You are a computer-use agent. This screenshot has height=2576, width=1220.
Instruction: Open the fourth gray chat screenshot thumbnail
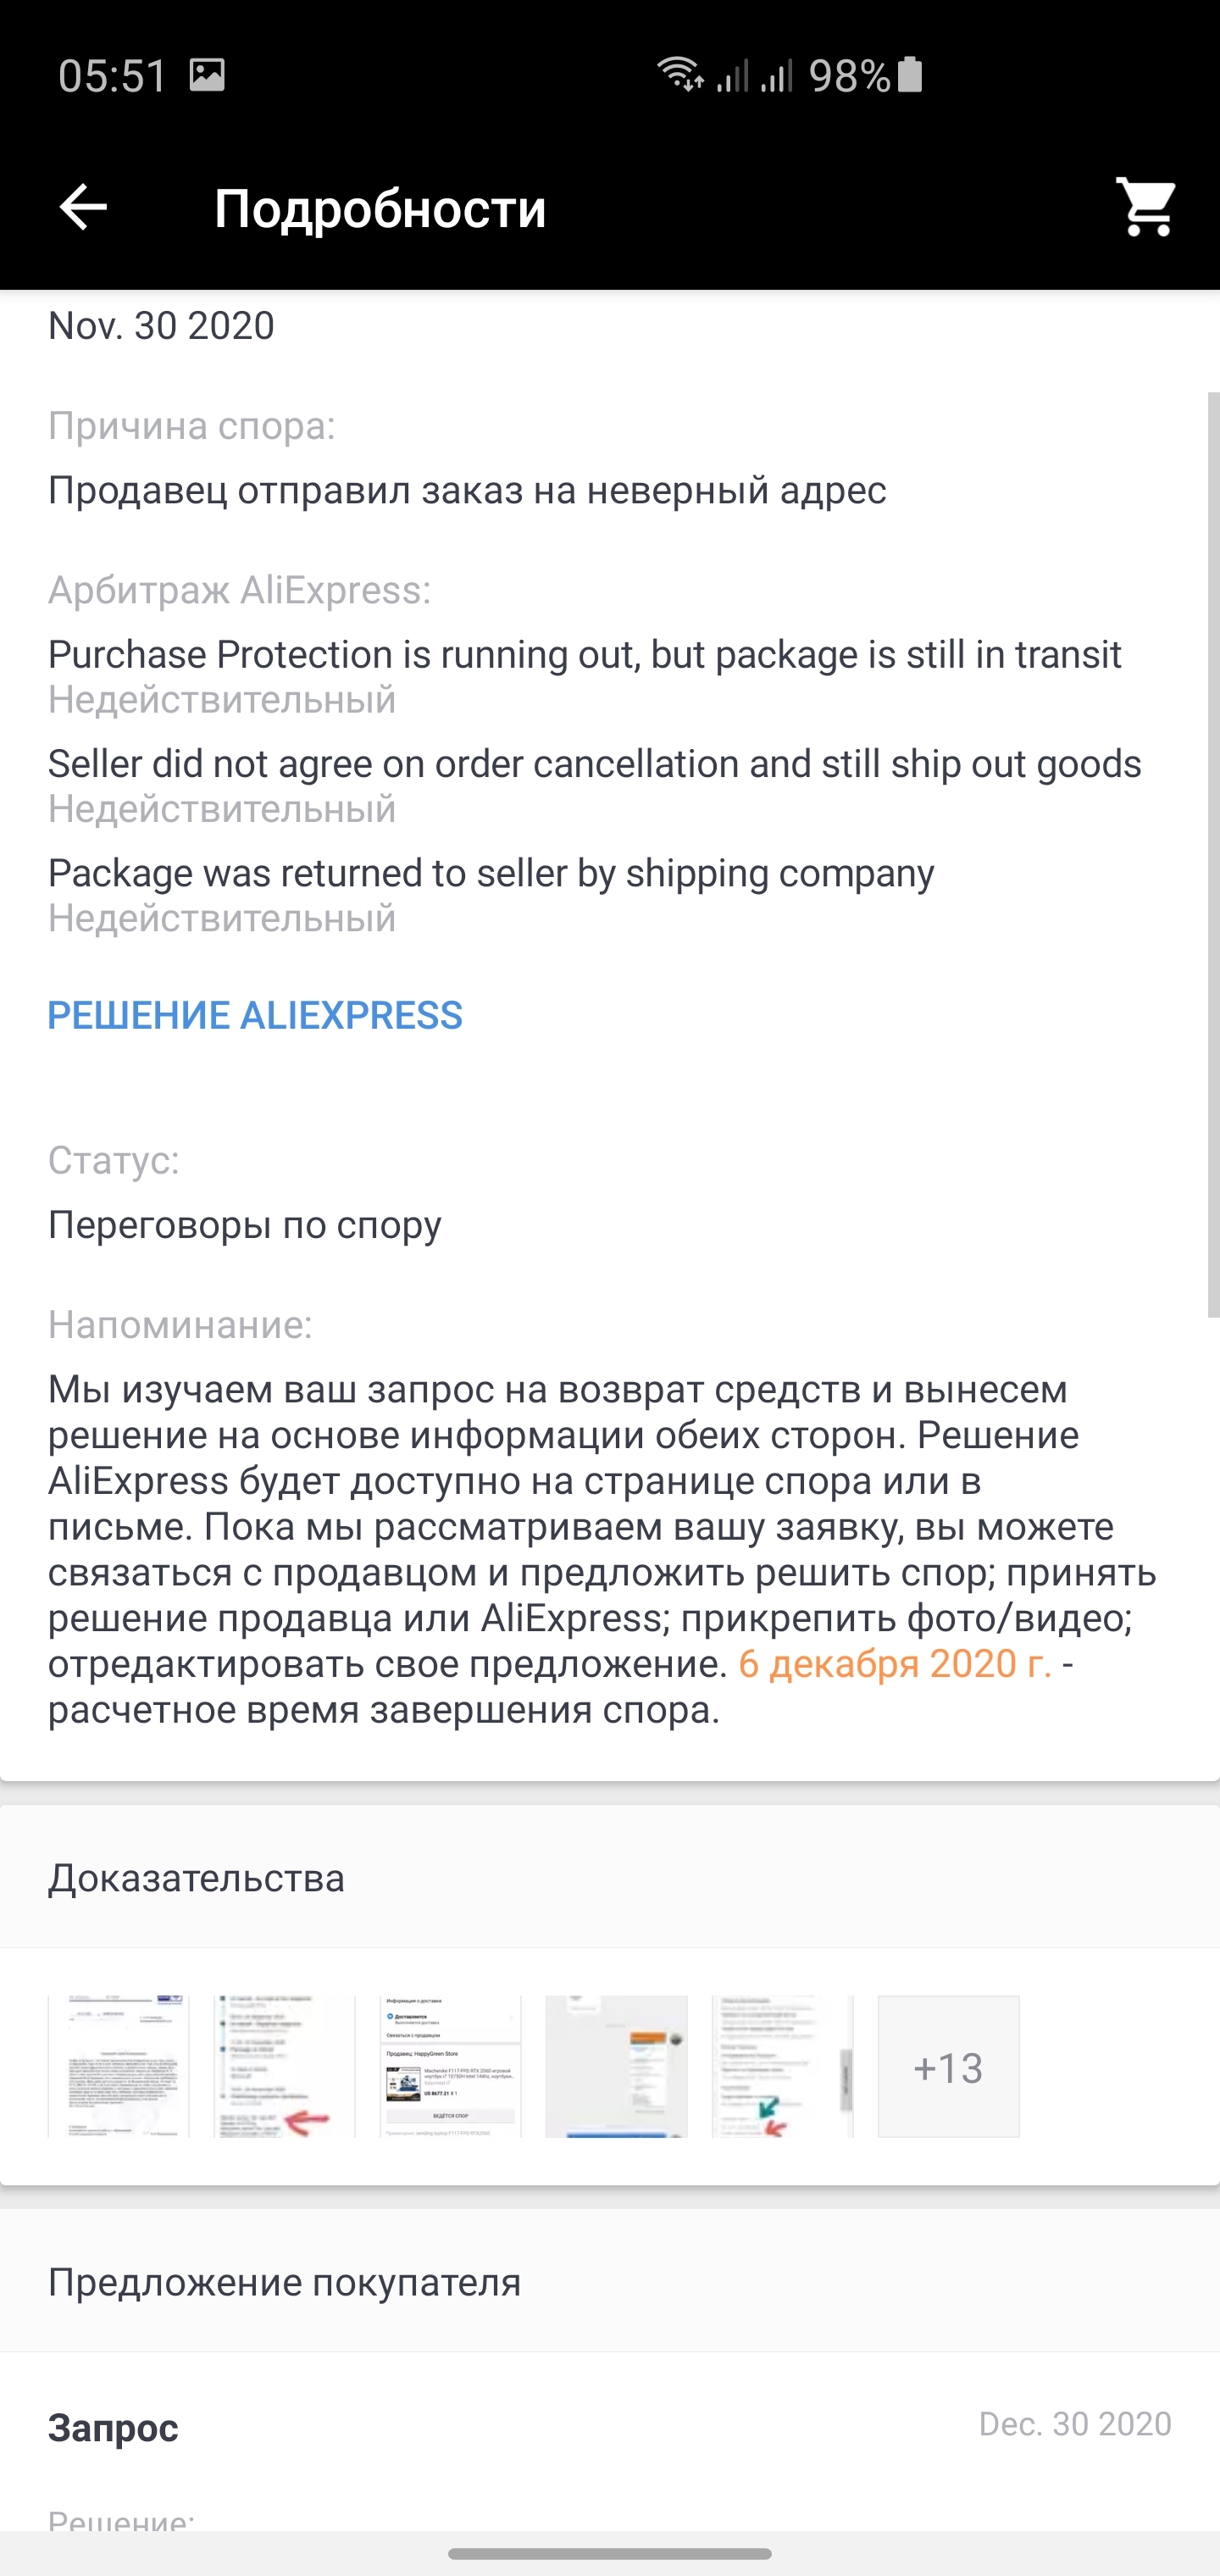pyautogui.click(x=616, y=2066)
